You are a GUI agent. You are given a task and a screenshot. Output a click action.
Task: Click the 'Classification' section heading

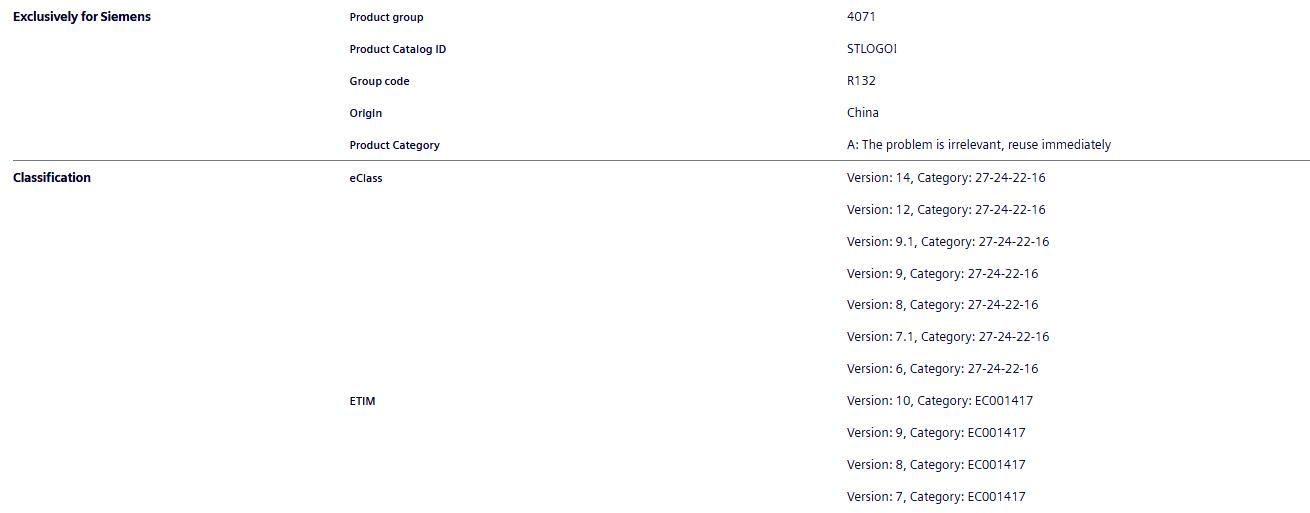(52, 178)
